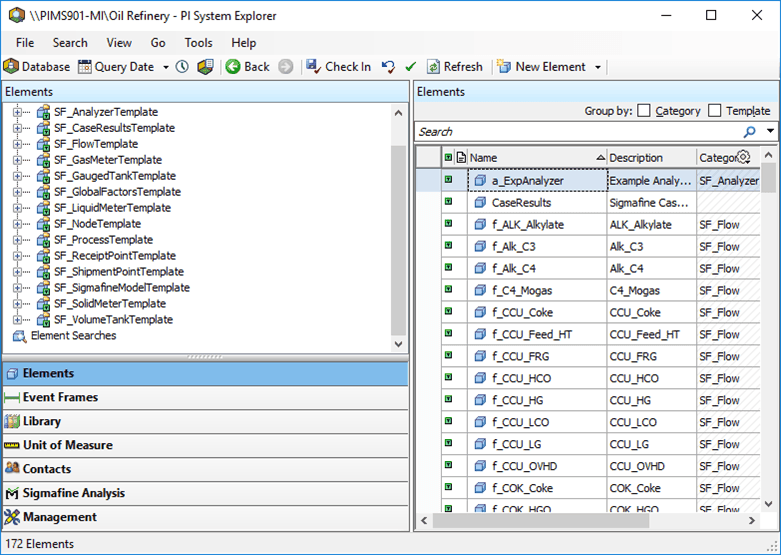Click the tree scrollbar up arrow
This screenshot has height=555, width=781.
[398, 113]
